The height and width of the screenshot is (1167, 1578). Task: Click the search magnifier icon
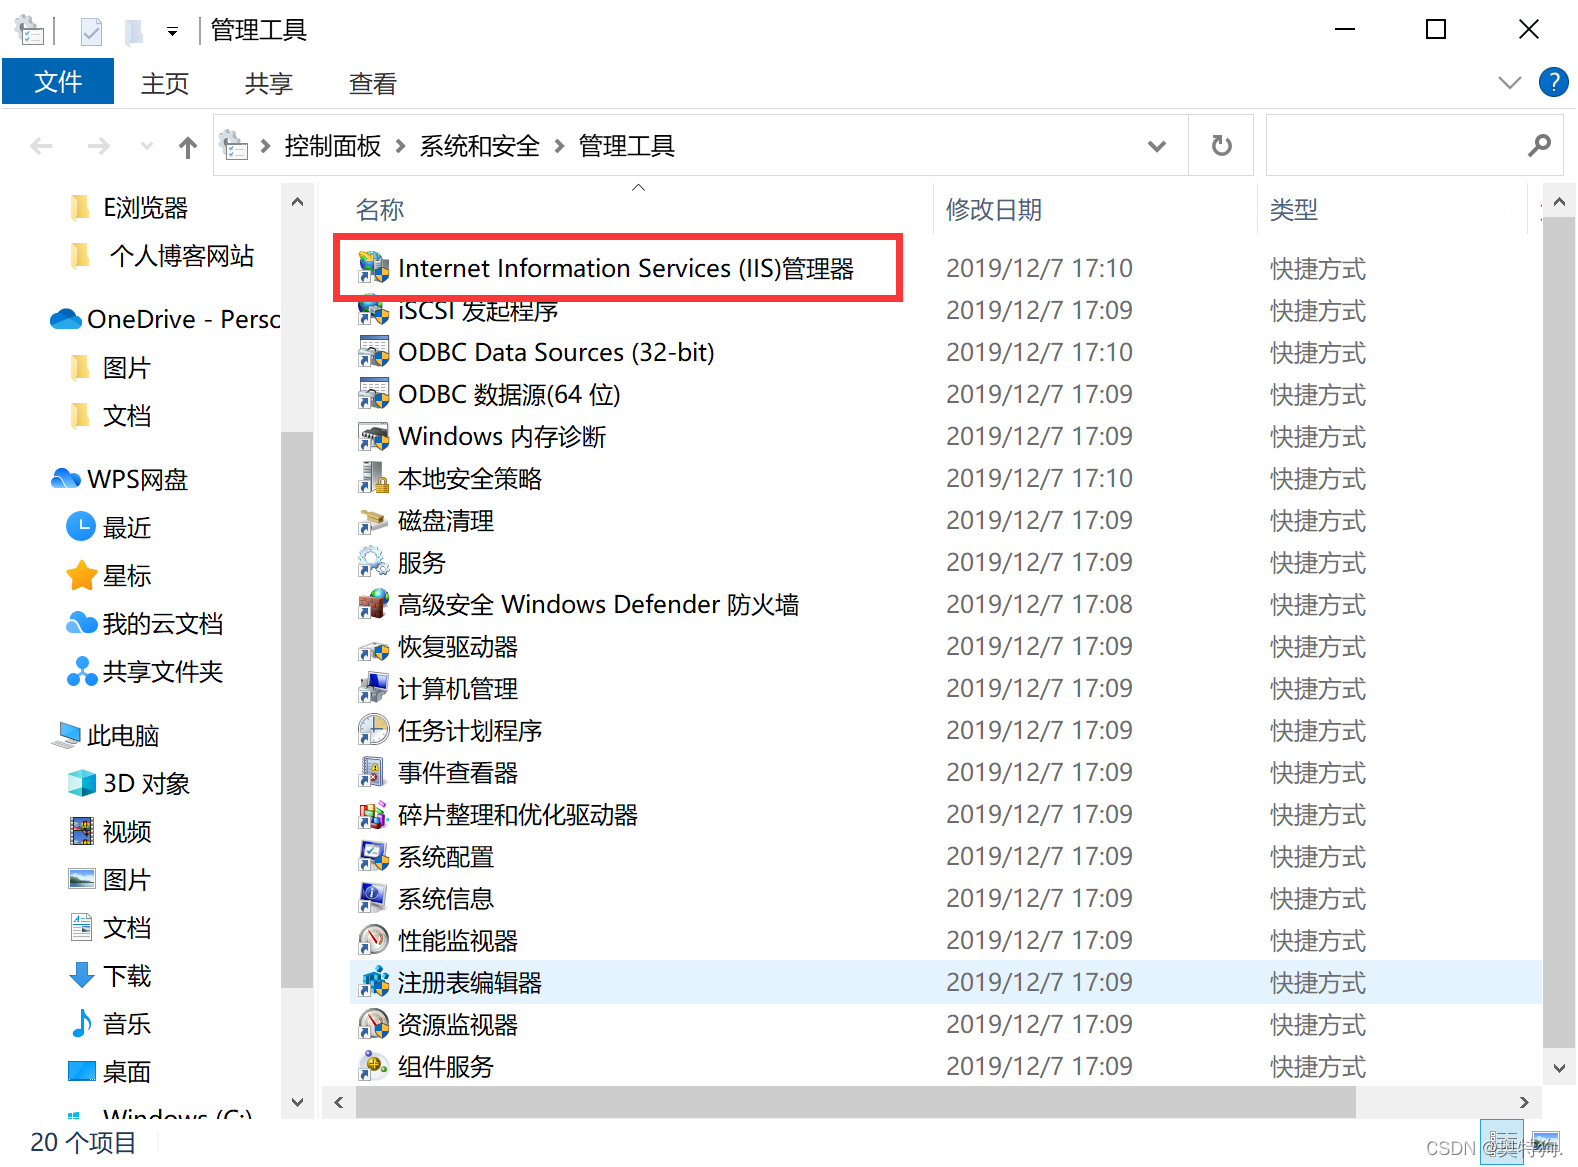[x=1539, y=146]
